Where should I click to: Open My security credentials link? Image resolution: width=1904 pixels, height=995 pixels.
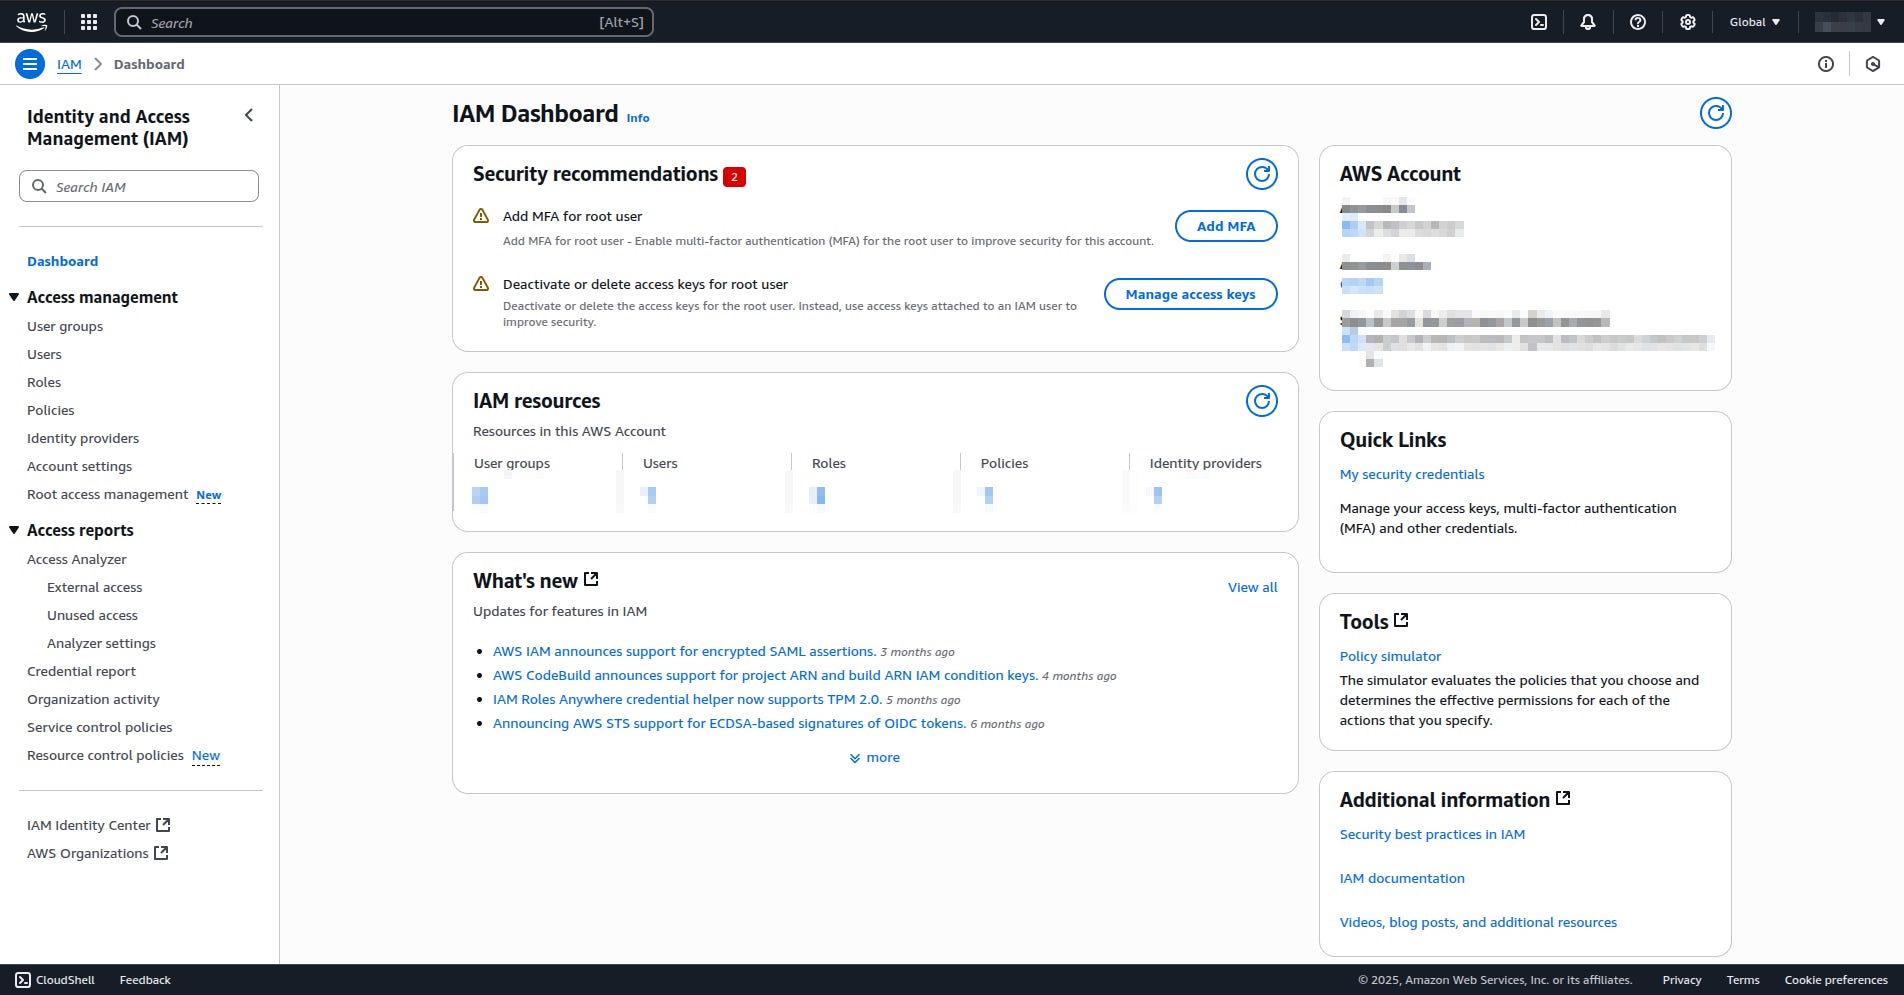(x=1411, y=474)
